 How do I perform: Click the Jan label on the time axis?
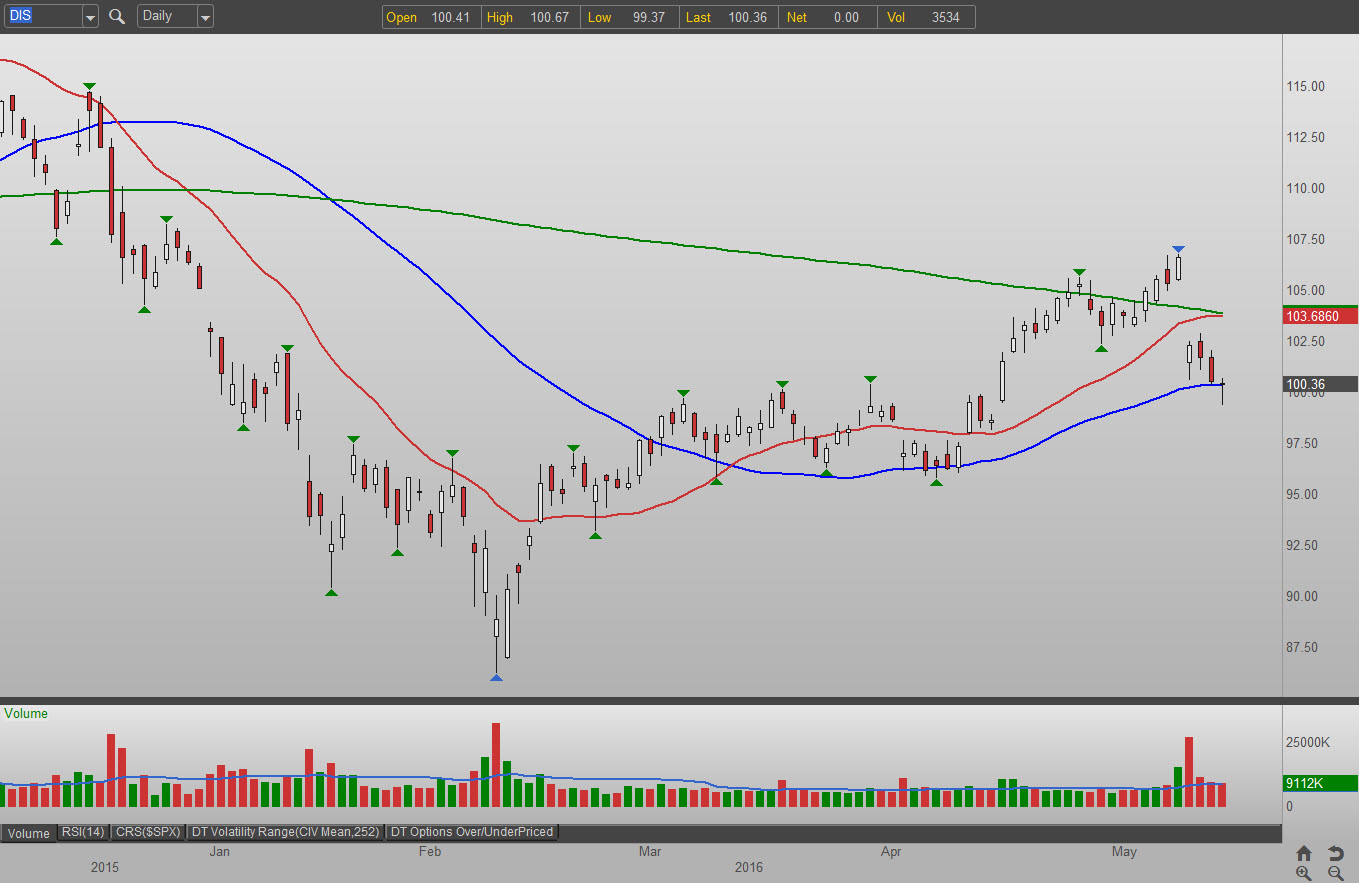click(x=219, y=852)
